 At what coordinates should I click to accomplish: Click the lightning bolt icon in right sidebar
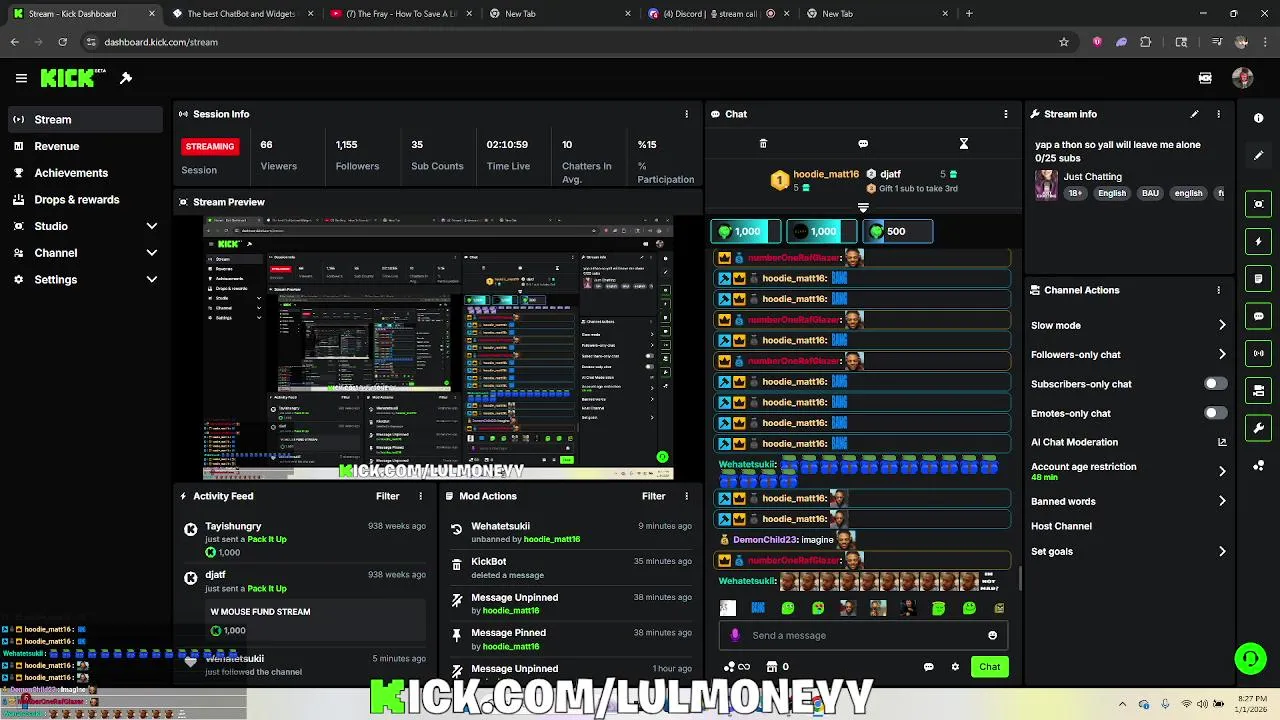point(1259,241)
